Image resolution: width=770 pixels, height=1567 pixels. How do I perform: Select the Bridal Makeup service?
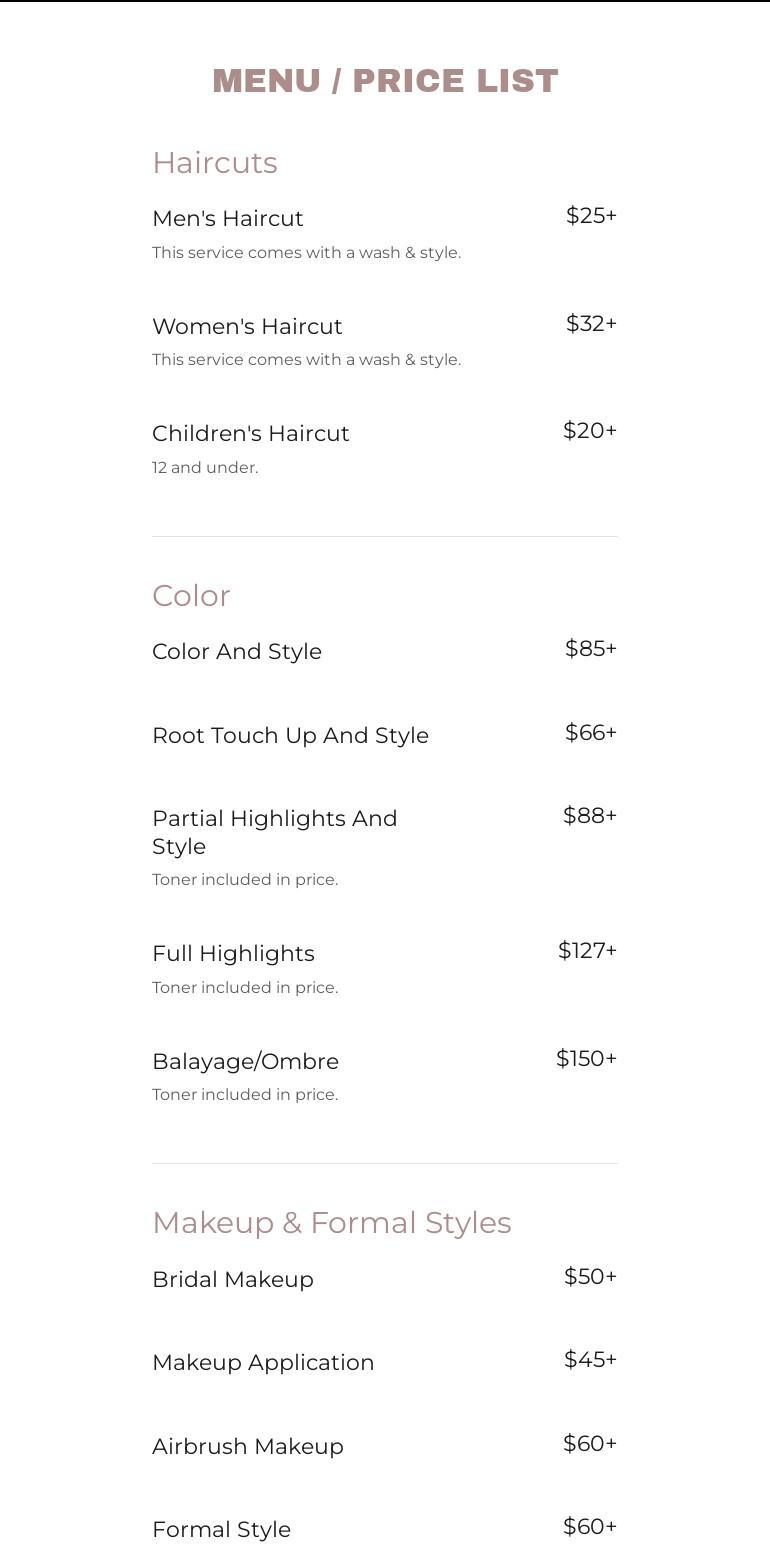tap(233, 1280)
